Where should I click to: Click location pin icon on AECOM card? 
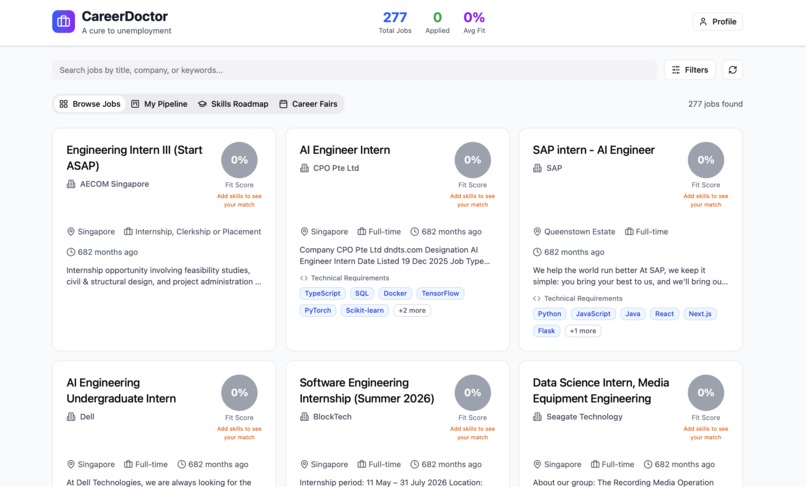pyautogui.click(x=71, y=232)
